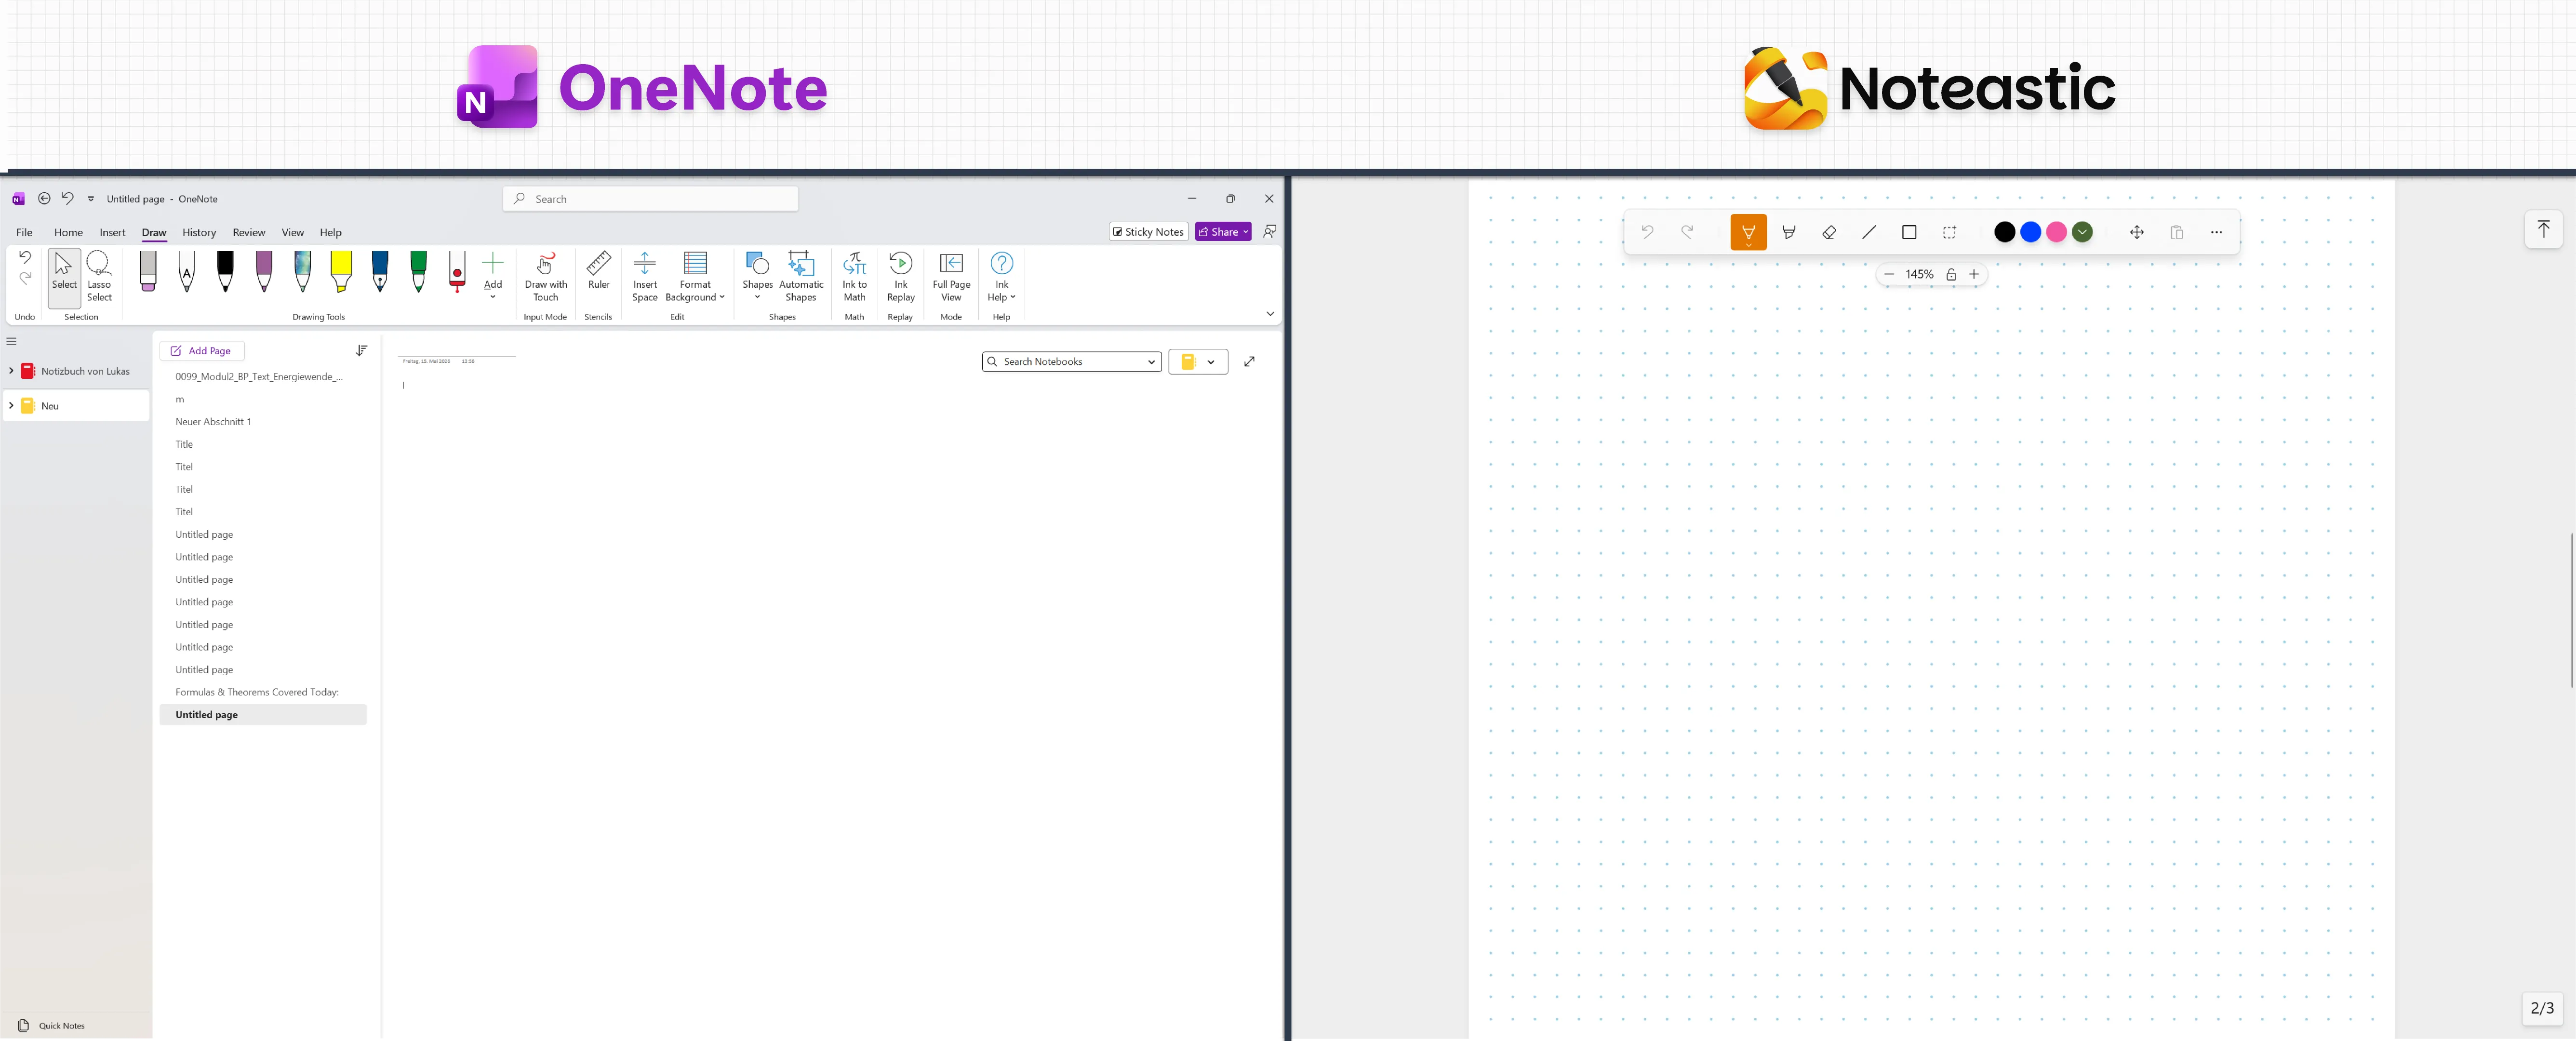This screenshot has height=1041, width=2576.
Task: Open the yellow notebook picker dropdown
Action: point(1211,362)
